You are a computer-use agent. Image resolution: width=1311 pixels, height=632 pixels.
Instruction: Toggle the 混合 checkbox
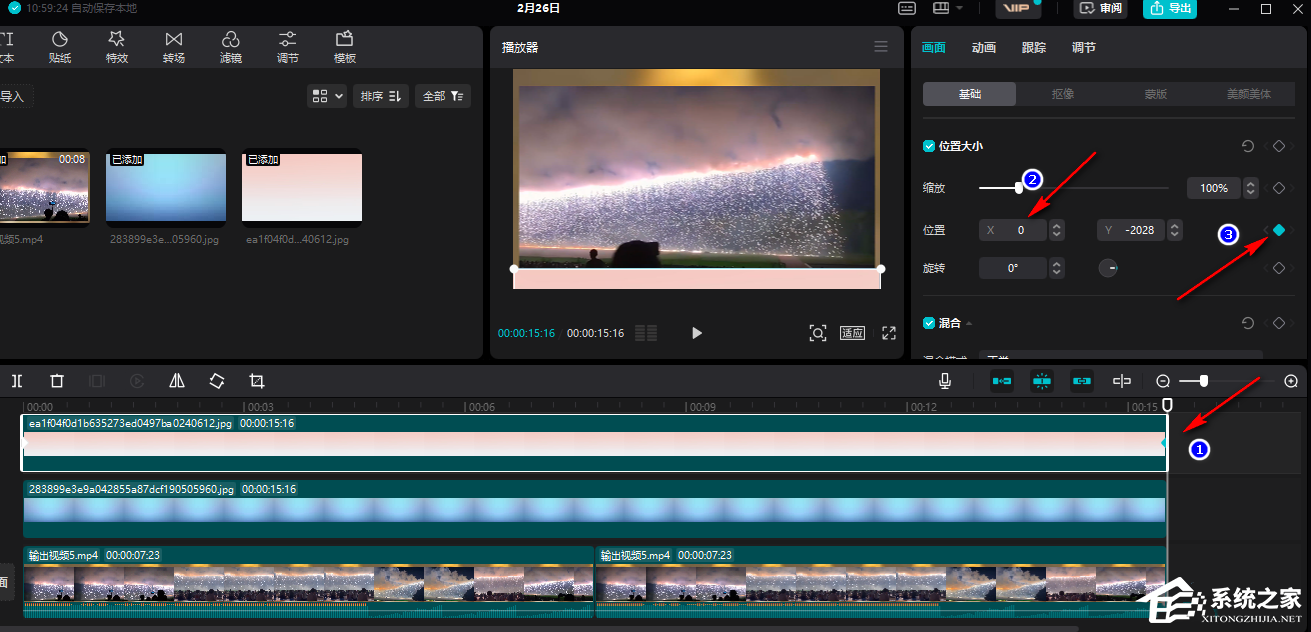click(x=929, y=323)
